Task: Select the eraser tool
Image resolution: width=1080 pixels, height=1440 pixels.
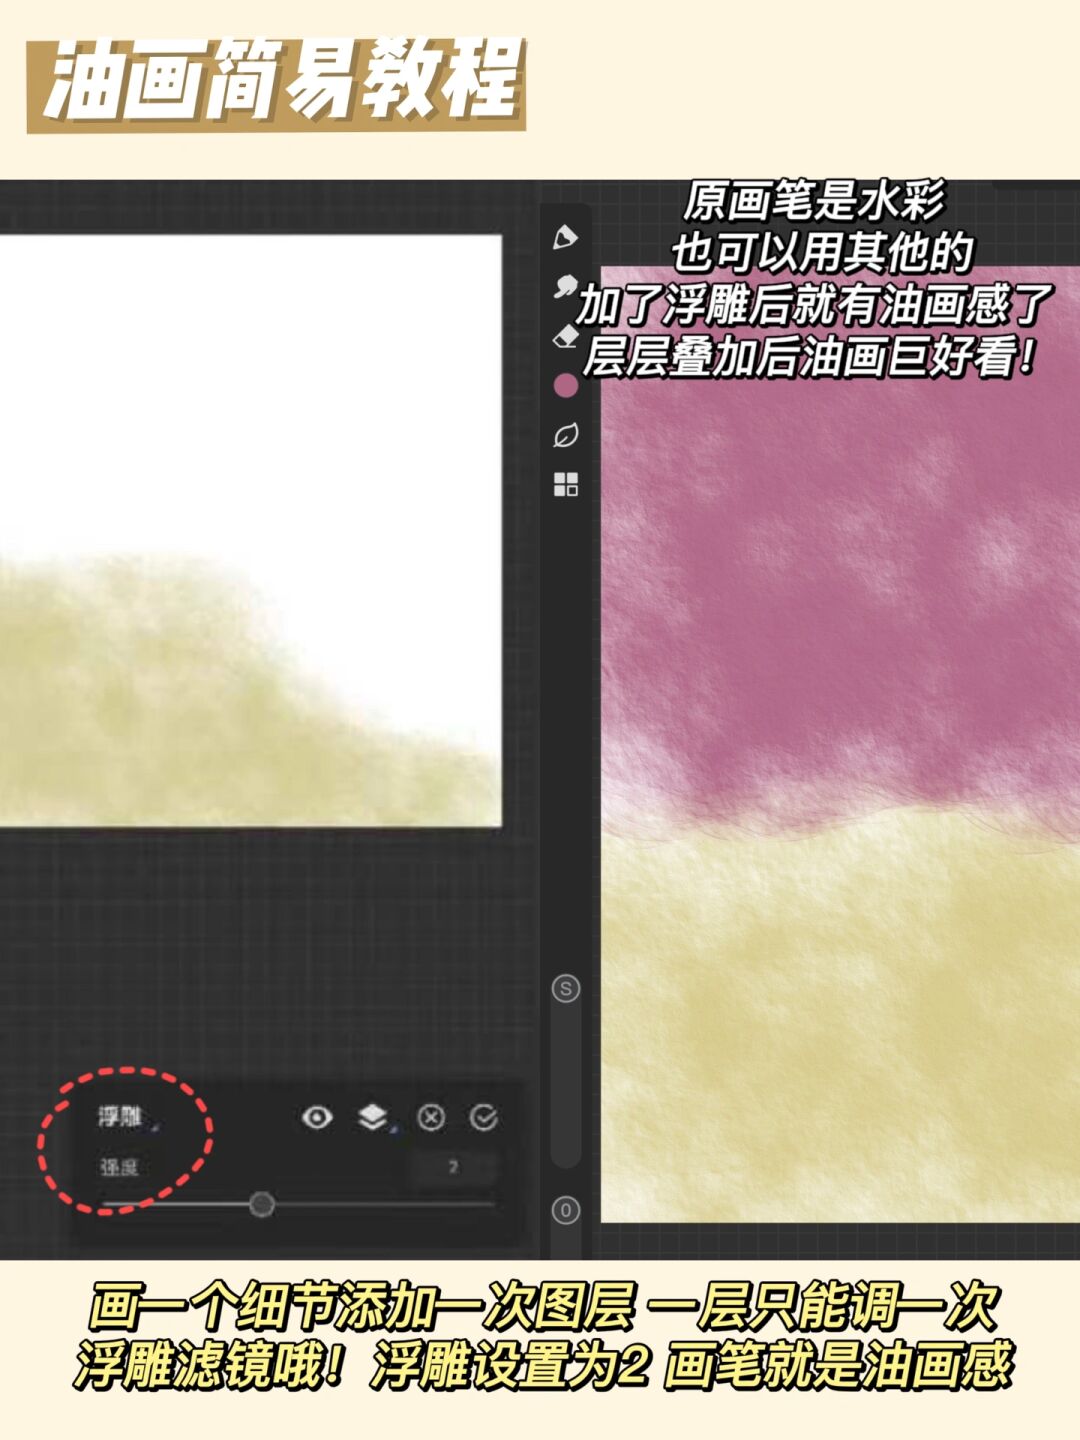Action: [565, 337]
